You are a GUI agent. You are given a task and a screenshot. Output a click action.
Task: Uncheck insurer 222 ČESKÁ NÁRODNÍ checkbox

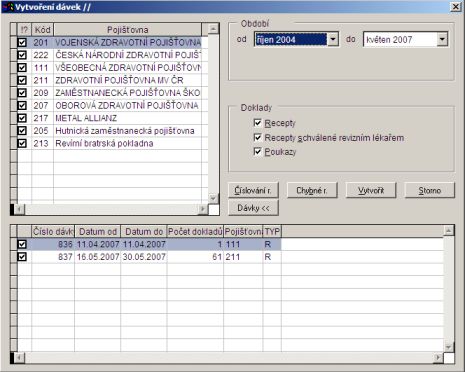click(x=22, y=55)
